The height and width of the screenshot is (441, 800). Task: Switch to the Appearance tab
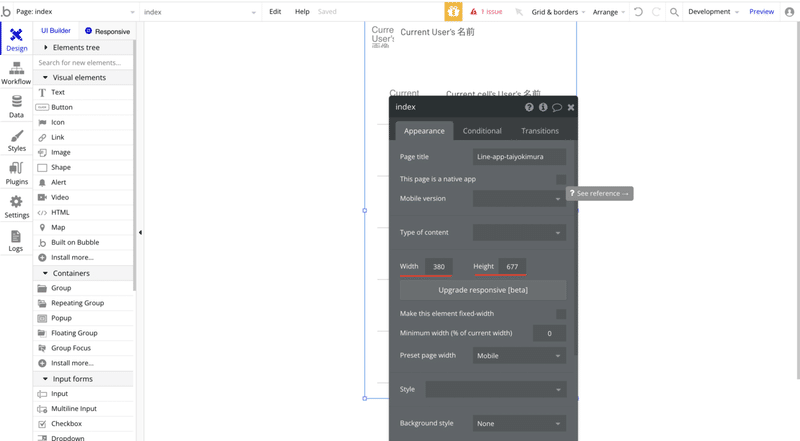(424, 131)
